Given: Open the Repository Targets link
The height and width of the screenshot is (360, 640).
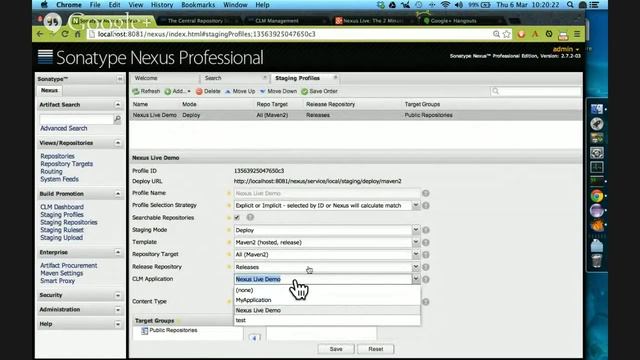Looking at the screenshot, I should click(x=67, y=164).
